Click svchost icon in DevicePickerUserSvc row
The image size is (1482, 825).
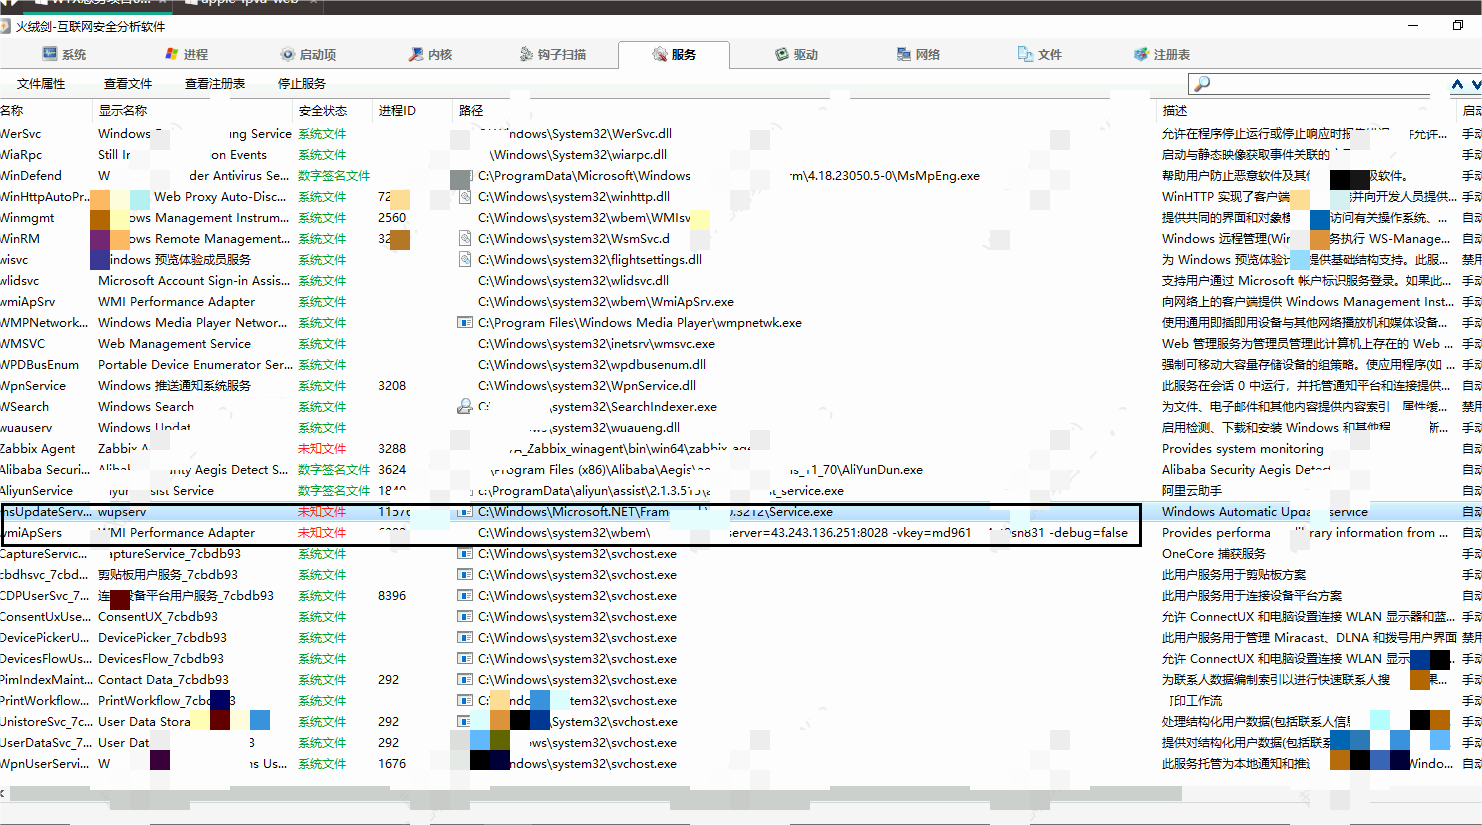(x=465, y=638)
